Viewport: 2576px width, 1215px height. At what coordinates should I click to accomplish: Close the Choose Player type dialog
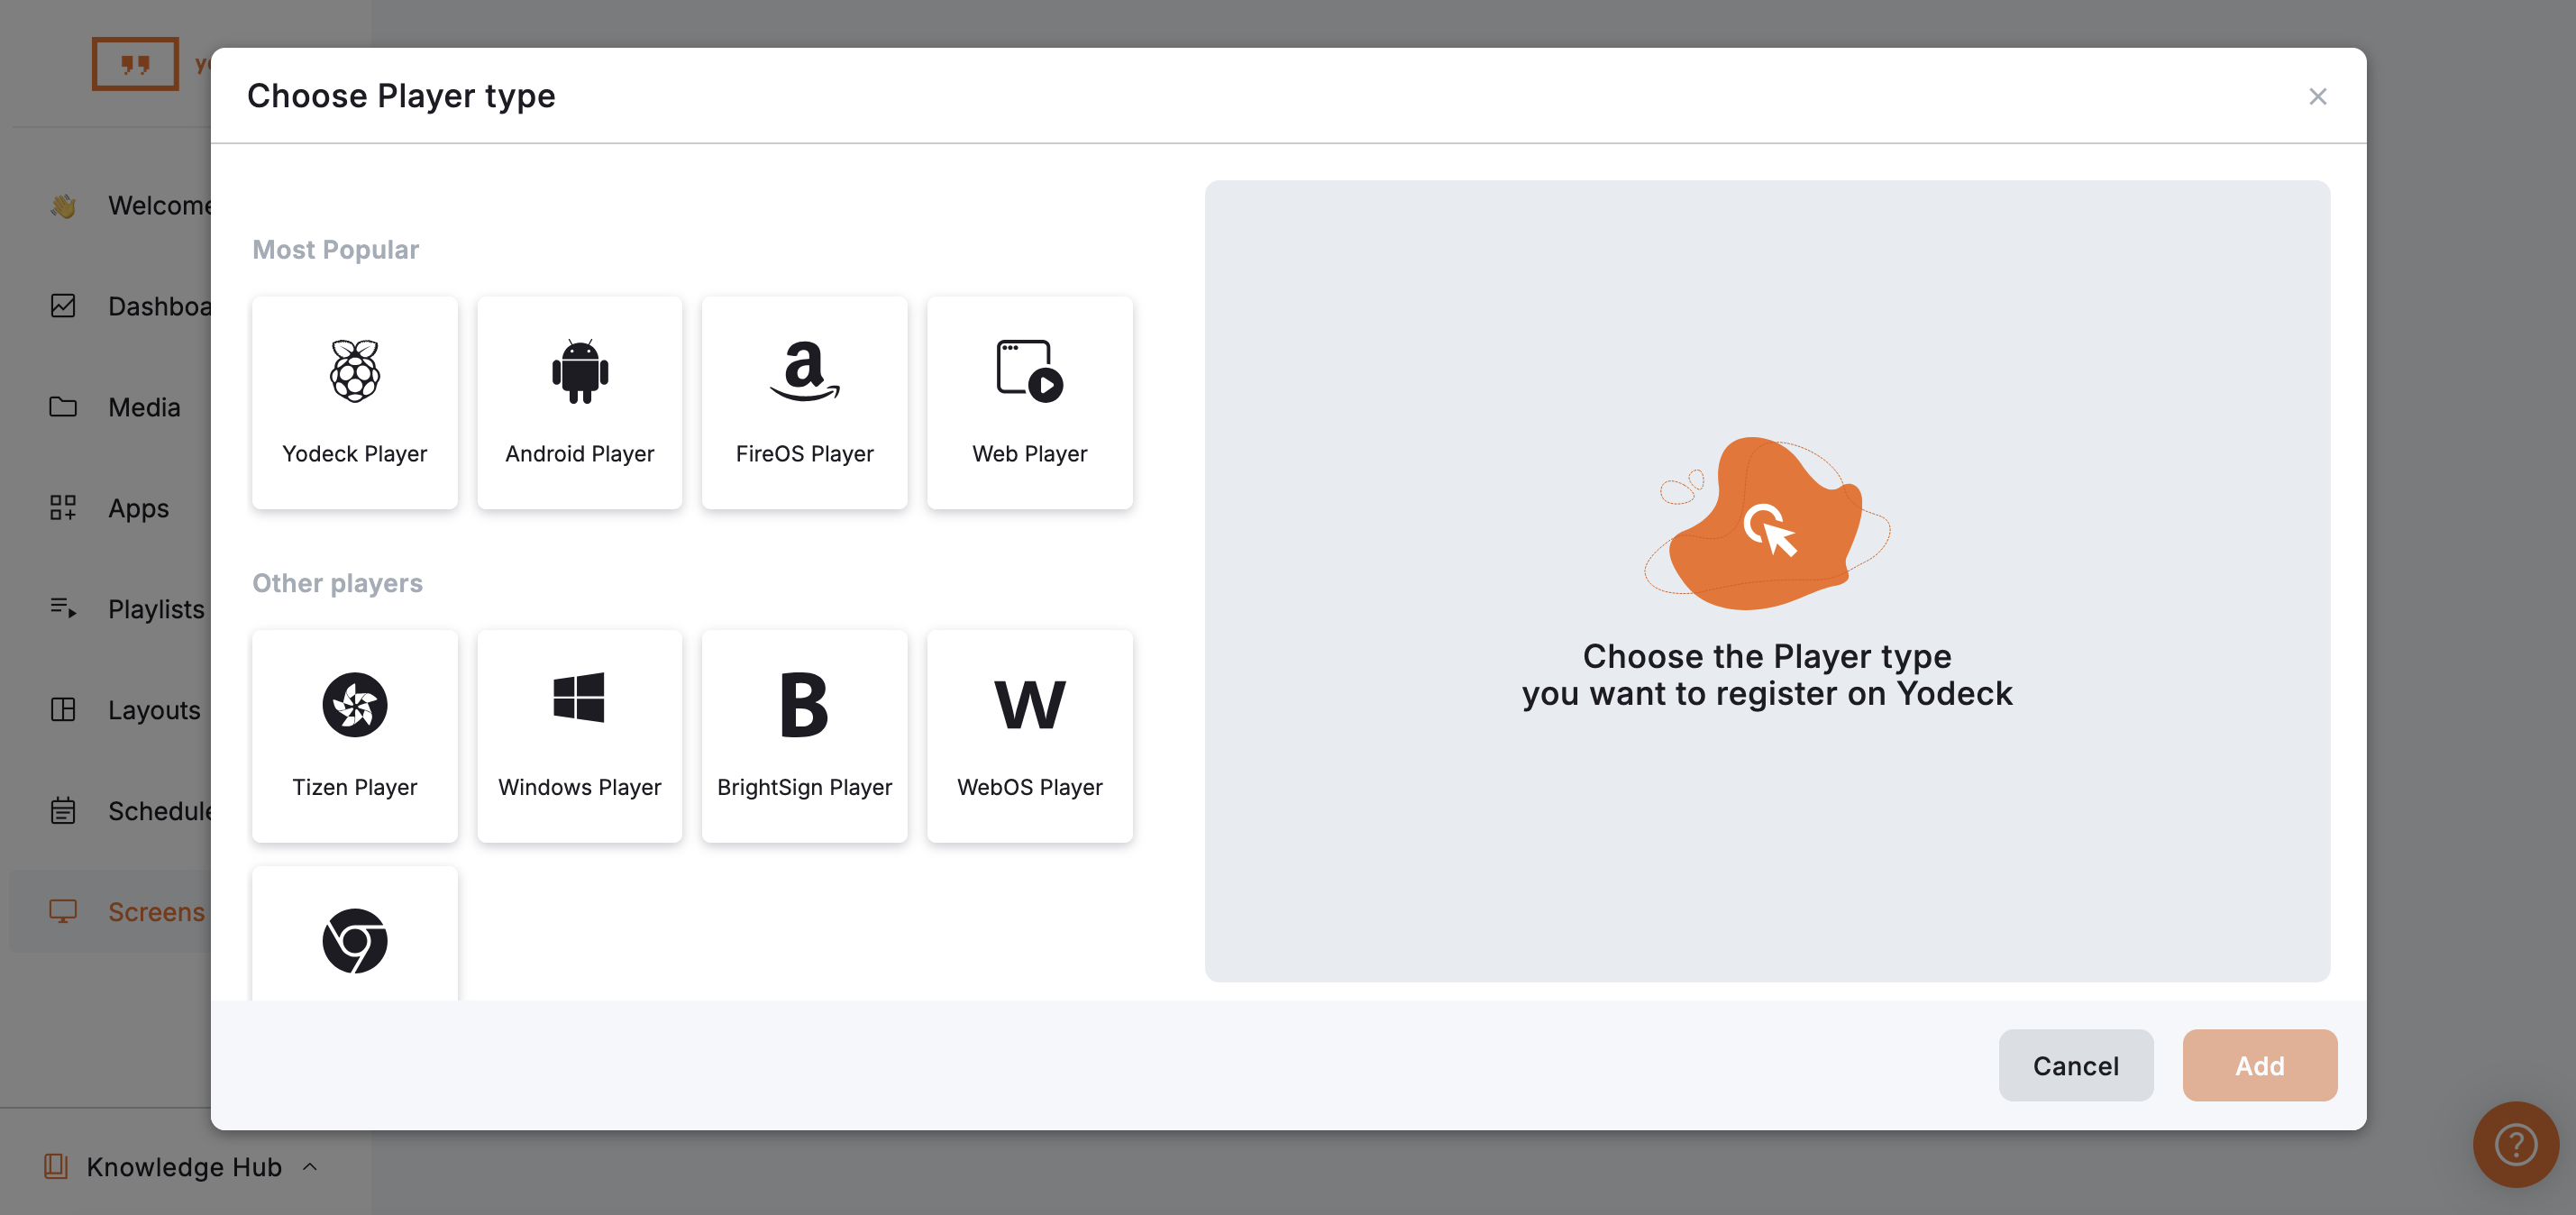(2317, 96)
